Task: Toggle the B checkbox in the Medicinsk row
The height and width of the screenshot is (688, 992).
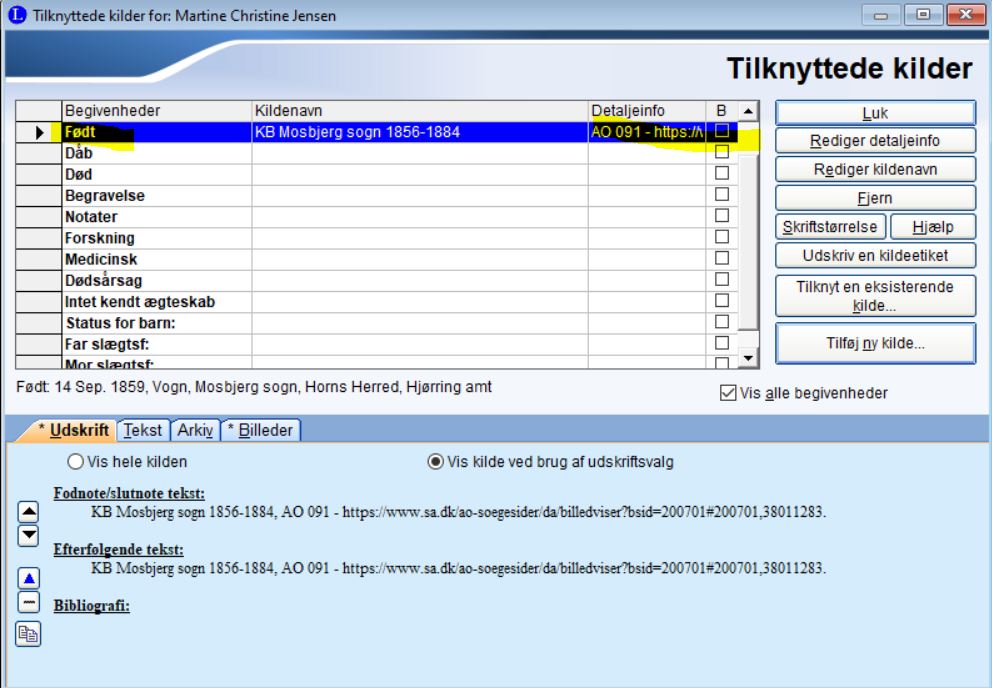Action: click(x=722, y=258)
